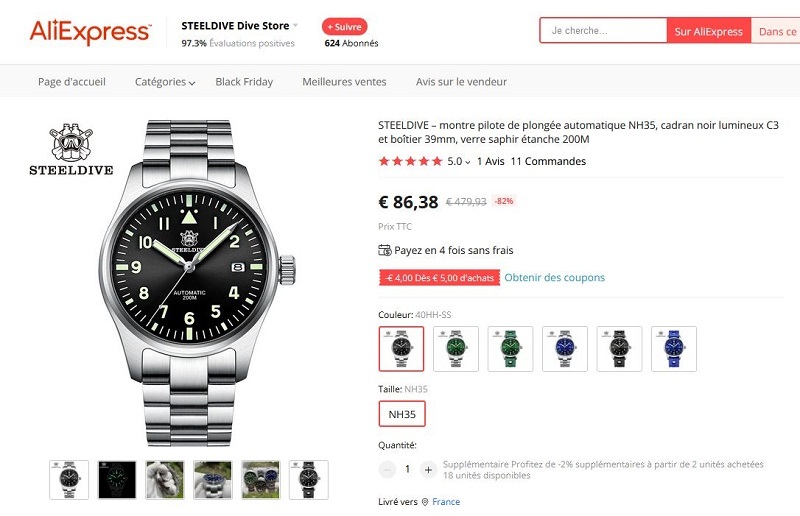Image resolution: width=800 pixels, height=516 pixels.
Task: Decrease quantity with the minus button
Action: point(387,469)
